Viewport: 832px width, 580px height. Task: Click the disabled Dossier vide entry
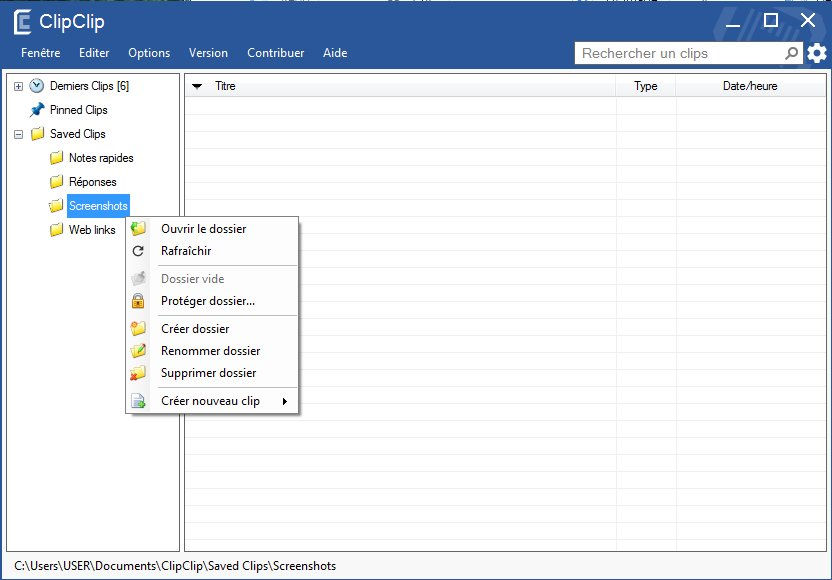(212, 279)
